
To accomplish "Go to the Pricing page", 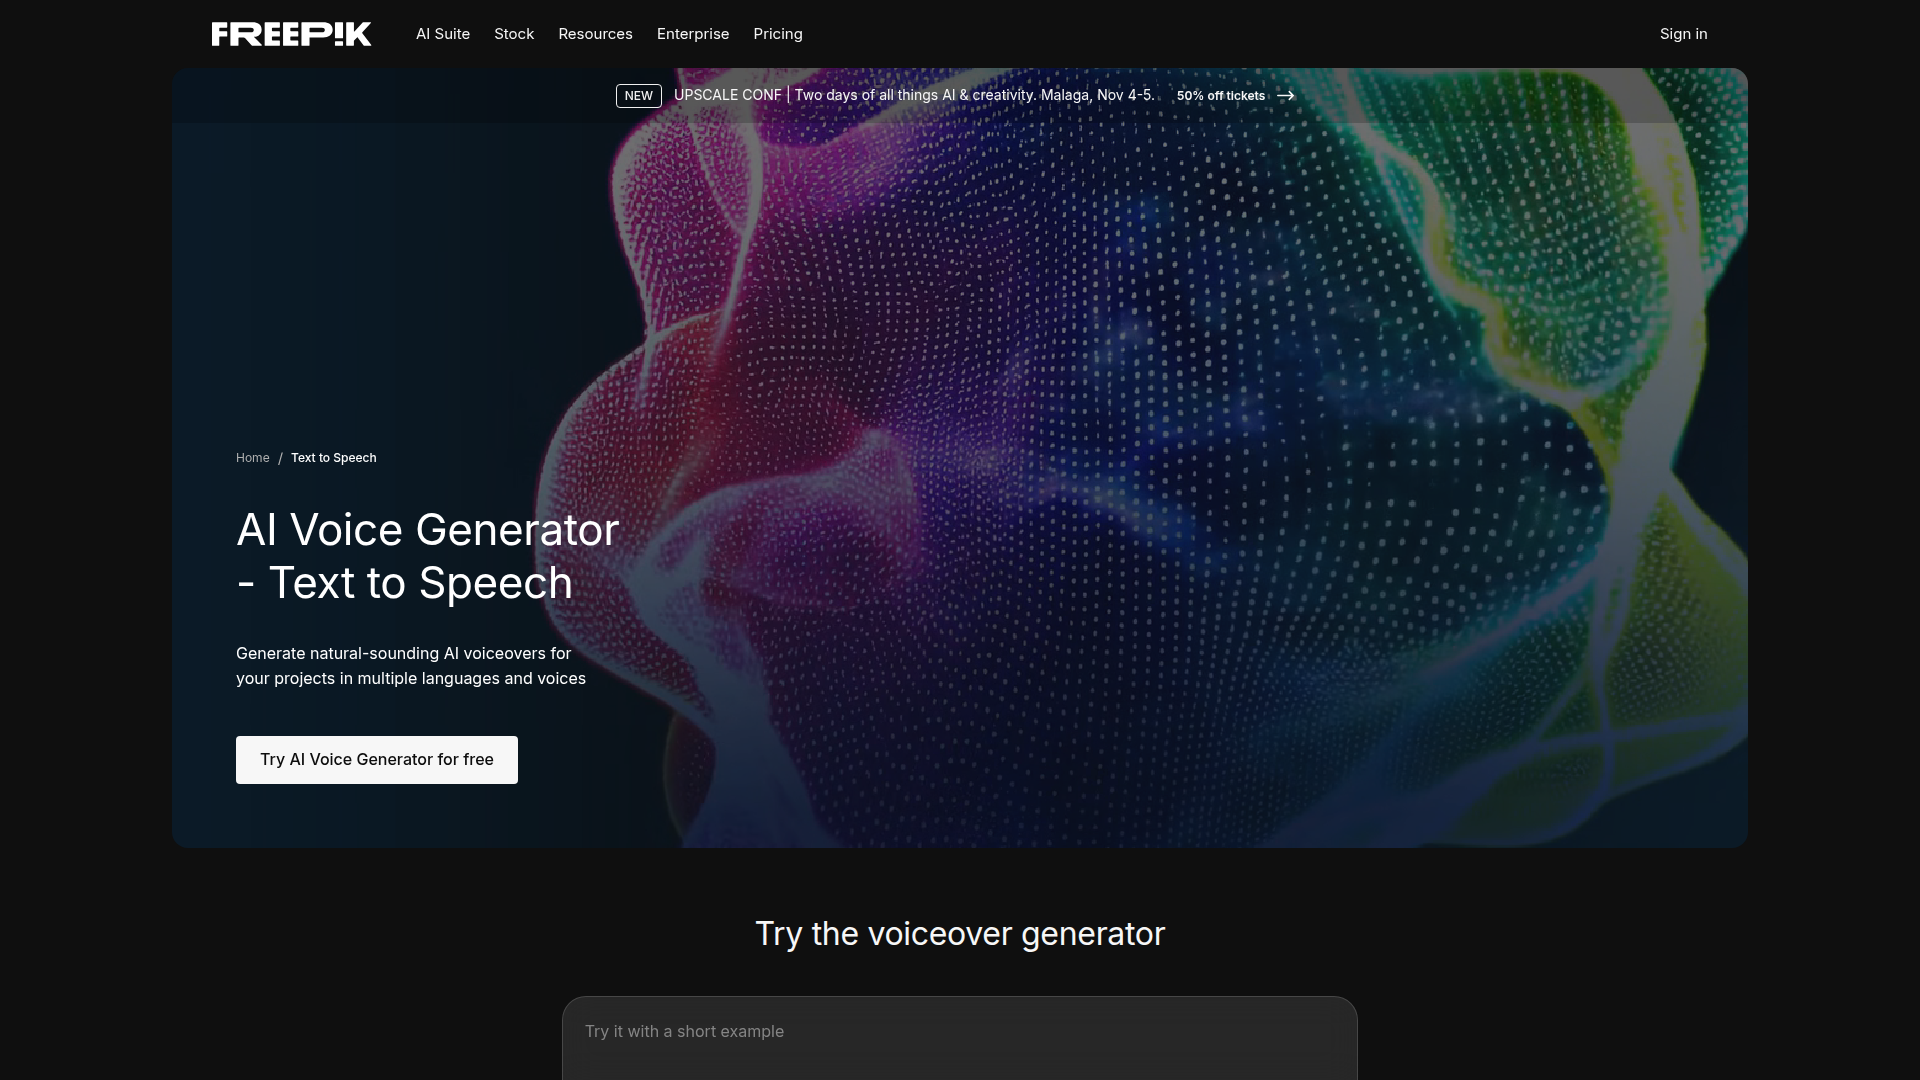I will (778, 34).
